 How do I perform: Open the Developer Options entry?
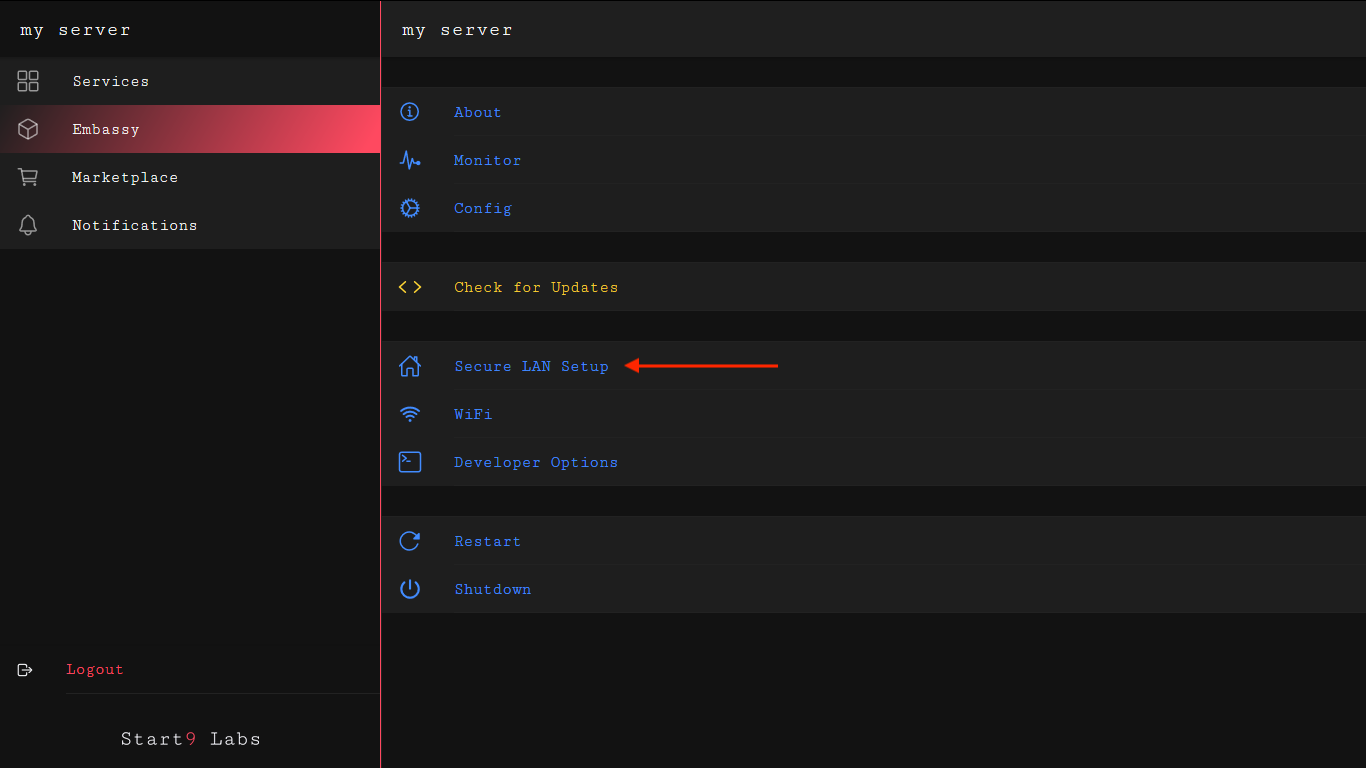[536, 462]
